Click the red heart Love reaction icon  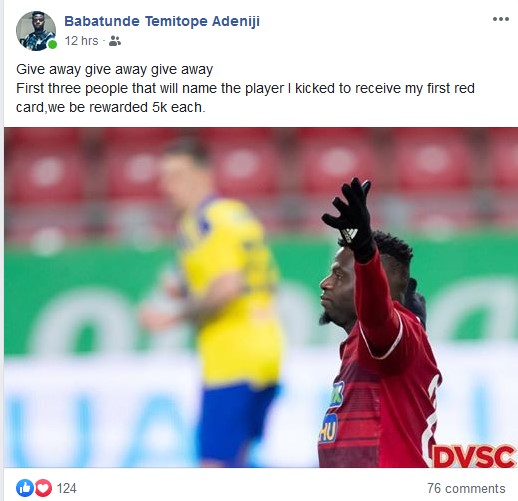(43, 488)
